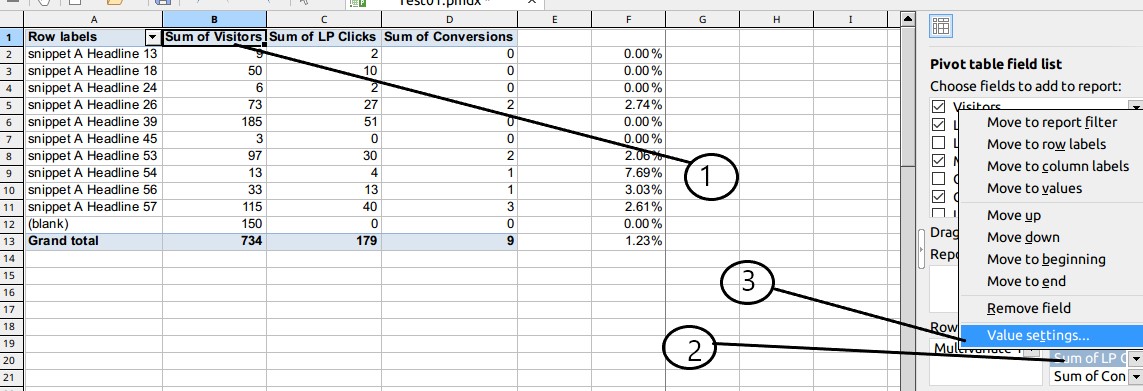The image size is (1143, 391).
Task: Toggle the checked field starting with C
Action: [939, 196]
